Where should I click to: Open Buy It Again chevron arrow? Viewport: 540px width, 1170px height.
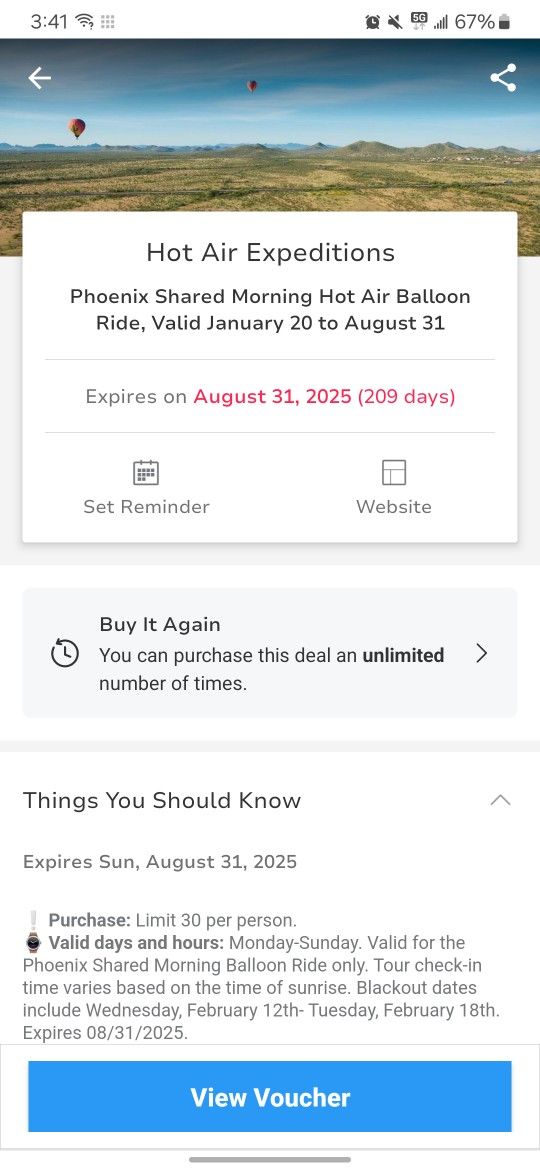tap(482, 654)
